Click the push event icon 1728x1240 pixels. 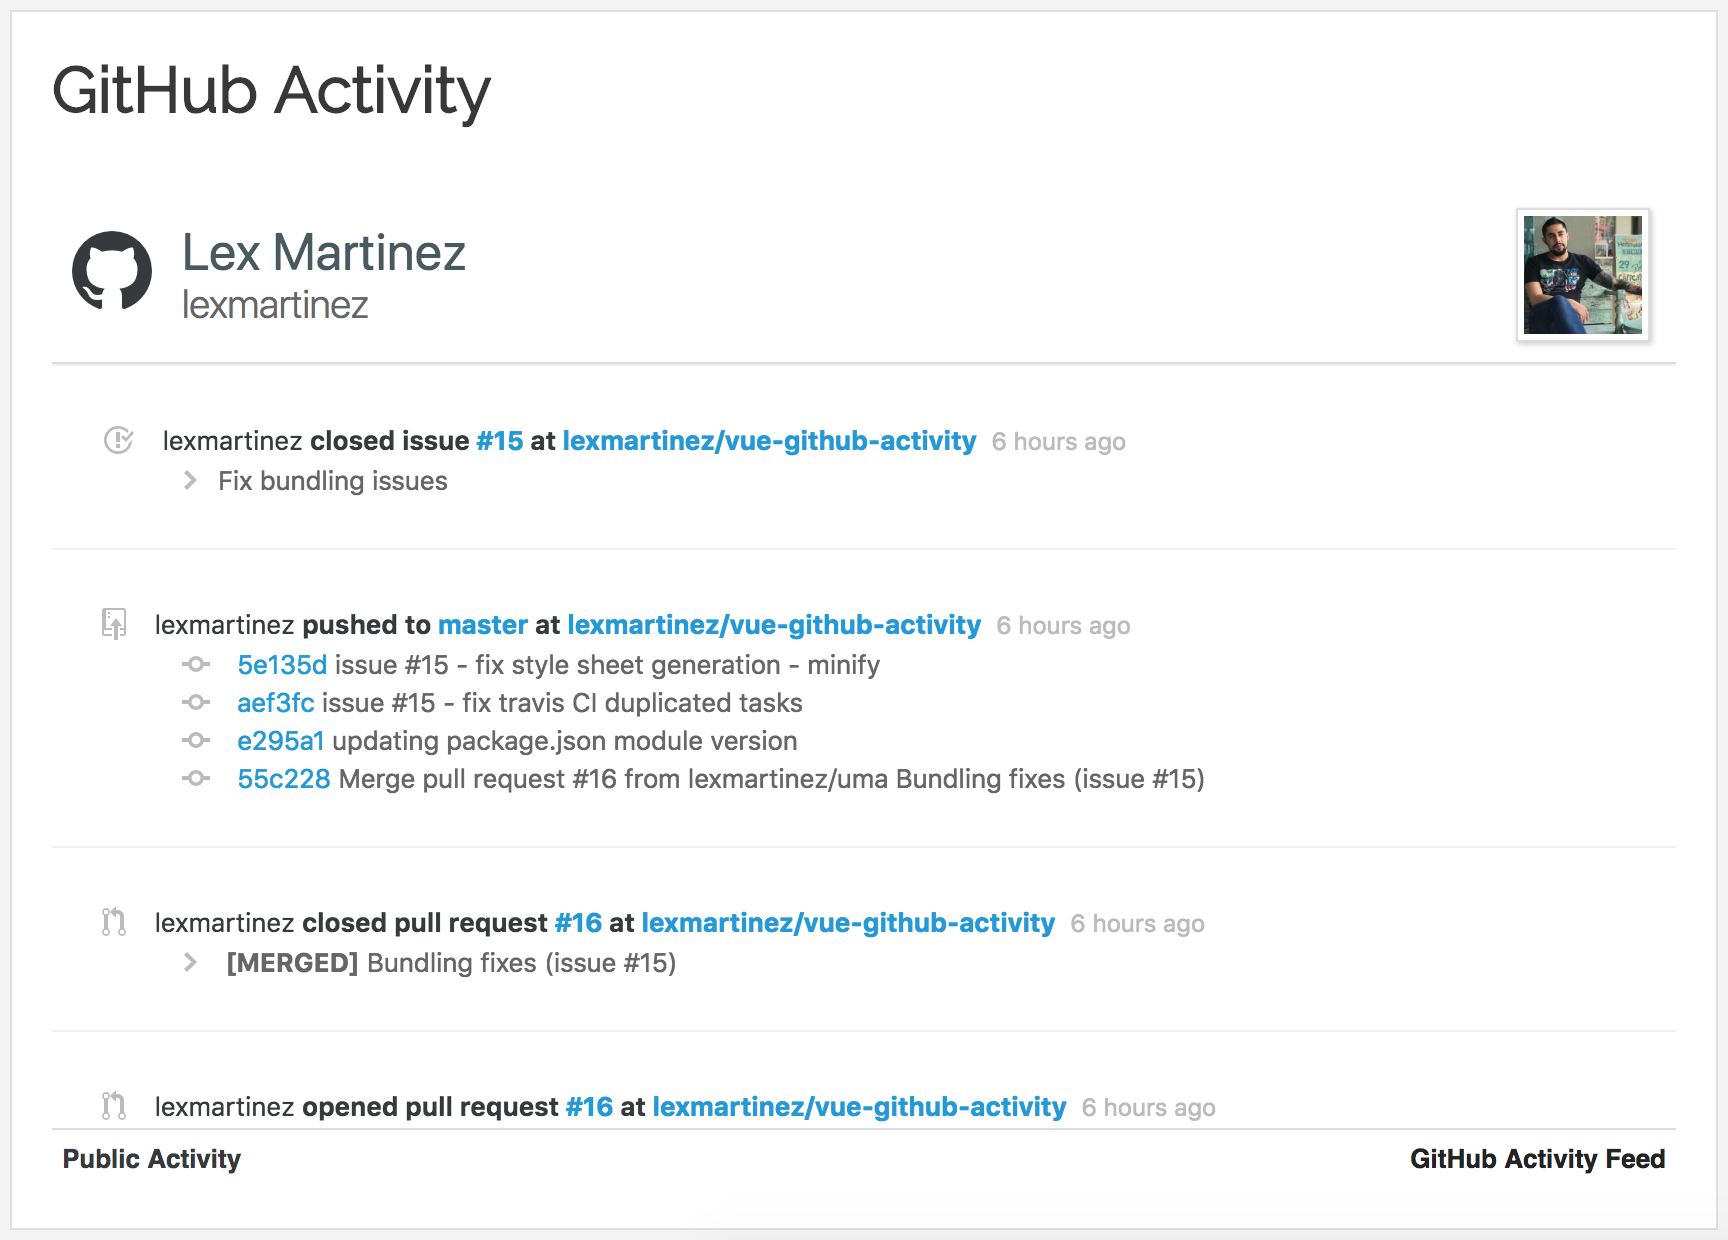(114, 624)
